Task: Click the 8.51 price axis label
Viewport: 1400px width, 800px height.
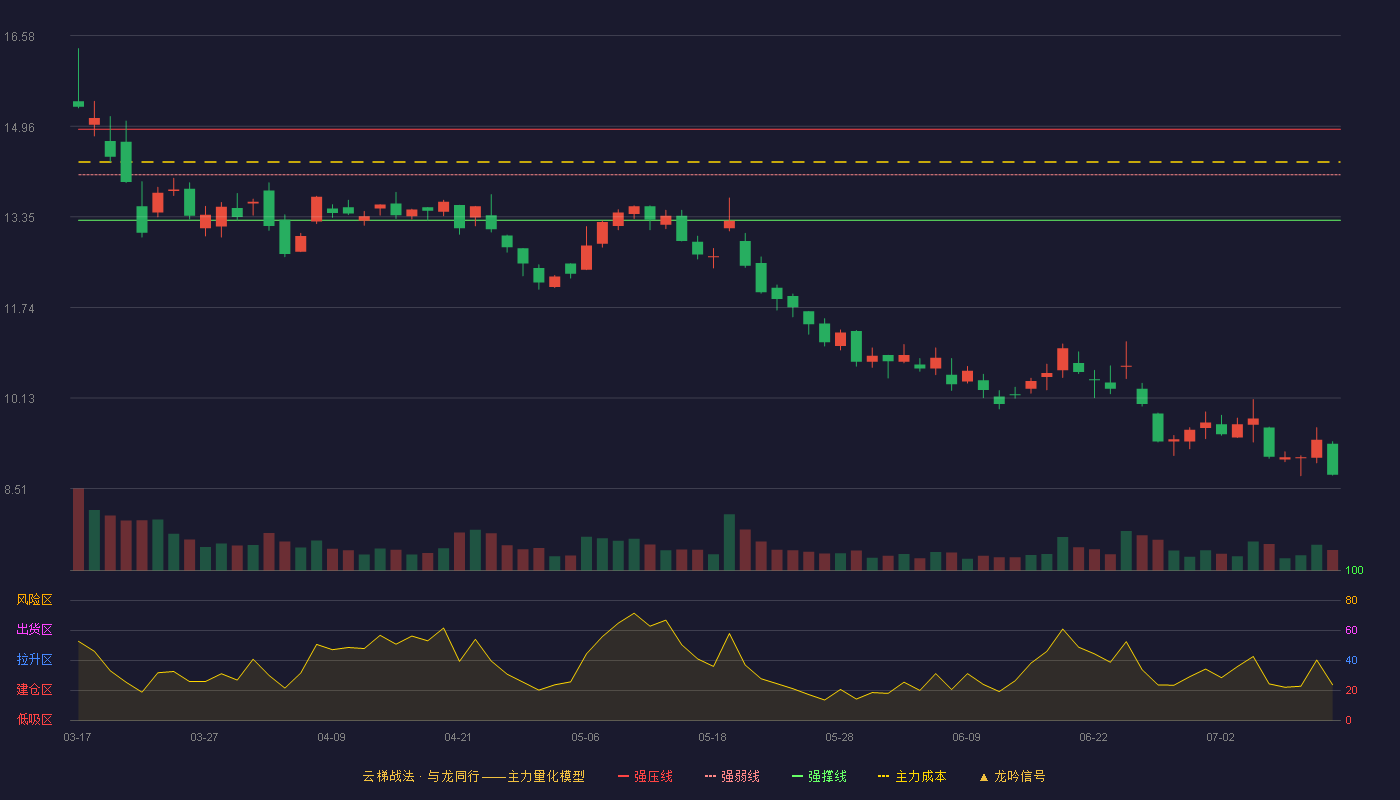Action: coord(16,490)
